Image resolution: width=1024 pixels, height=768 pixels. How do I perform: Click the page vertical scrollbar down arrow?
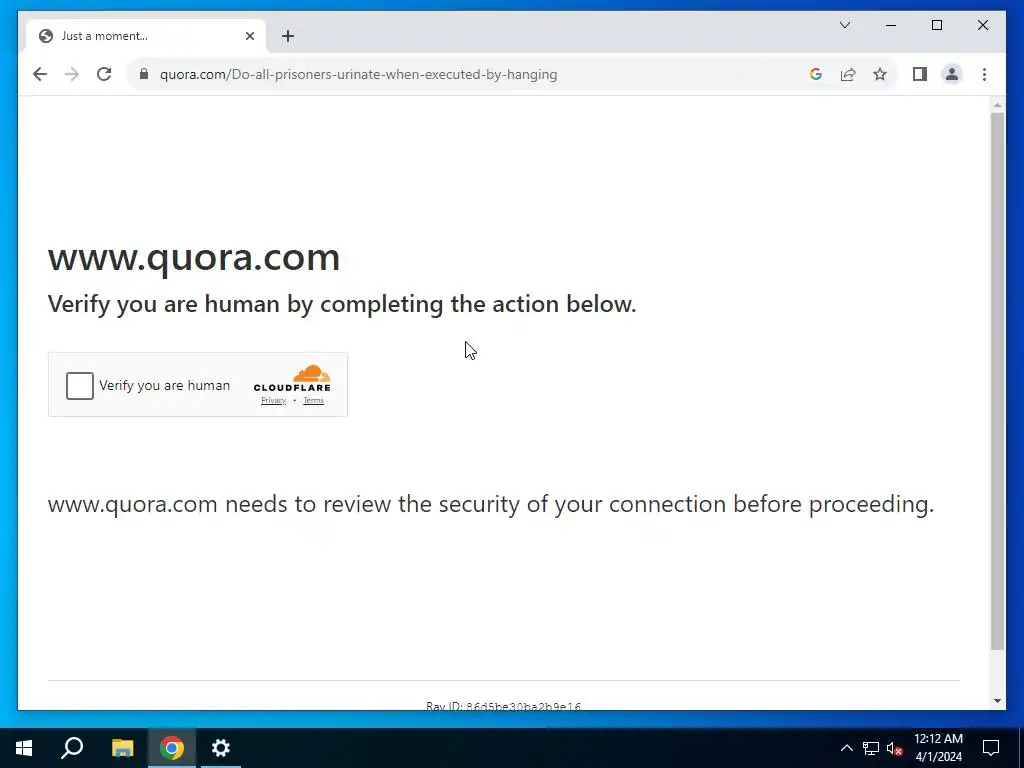click(997, 701)
